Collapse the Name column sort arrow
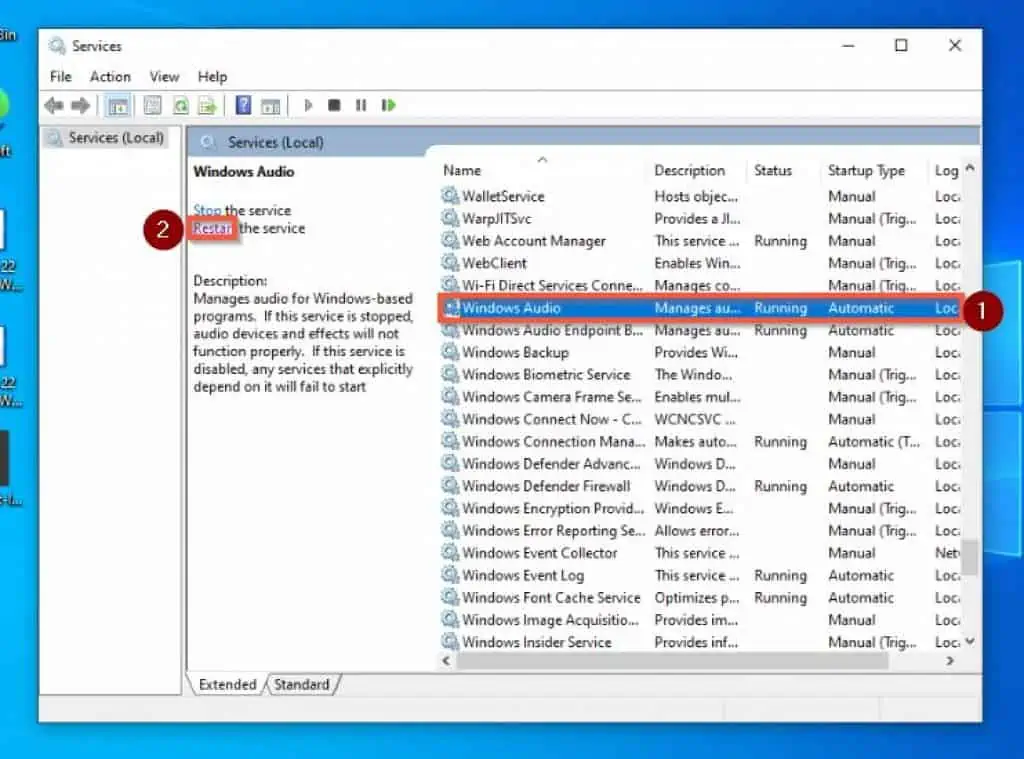The width and height of the screenshot is (1024, 759). [543, 158]
